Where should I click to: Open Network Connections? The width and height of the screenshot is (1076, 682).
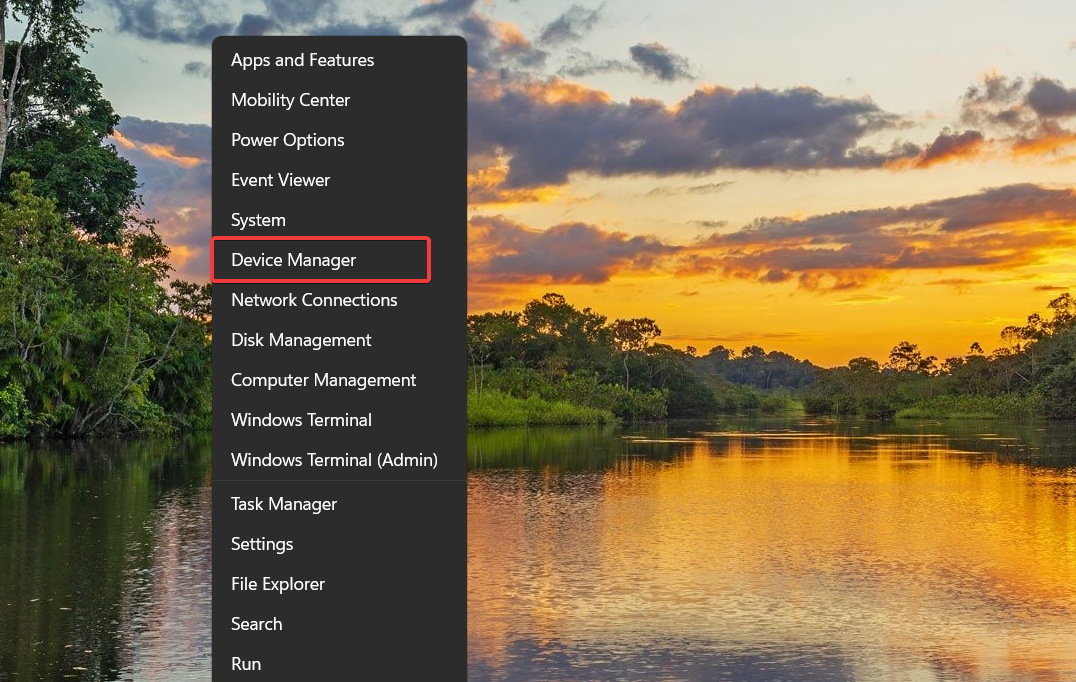coord(313,299)
